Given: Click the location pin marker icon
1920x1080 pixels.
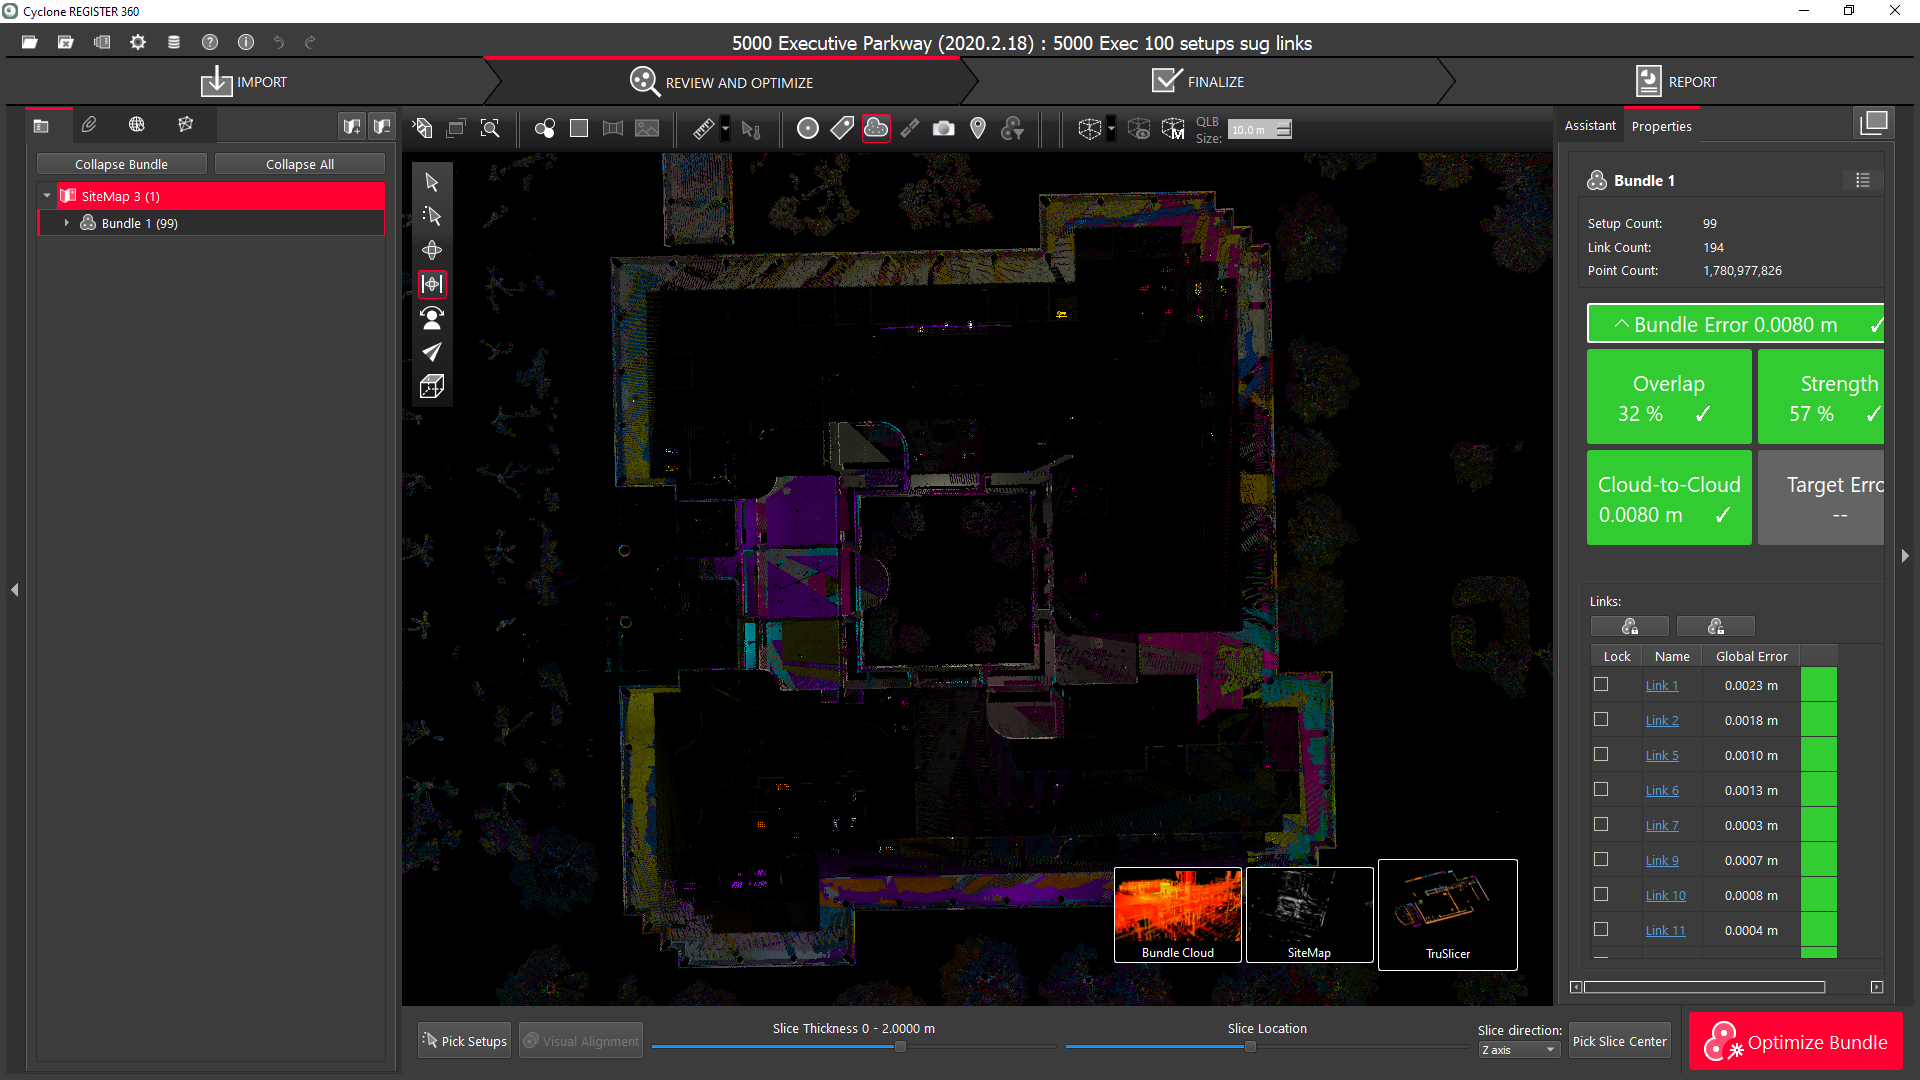Looking at the screenshot, I should (x=978, y=129).
